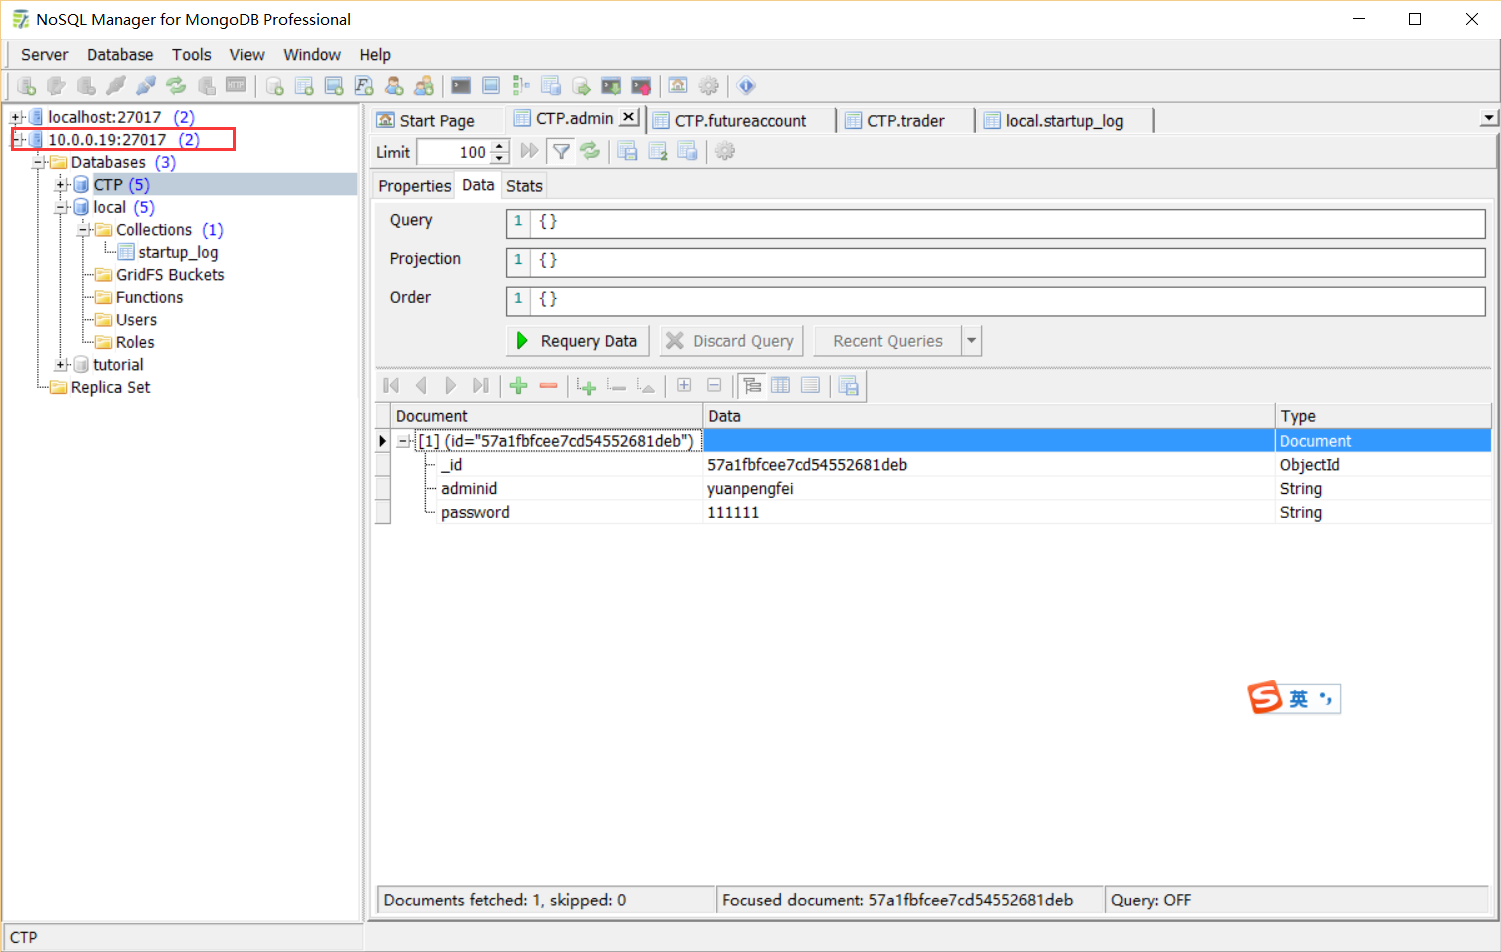The image size is (1502, 952).
Task: Select the Replica Set tree node
Action: 110,388
